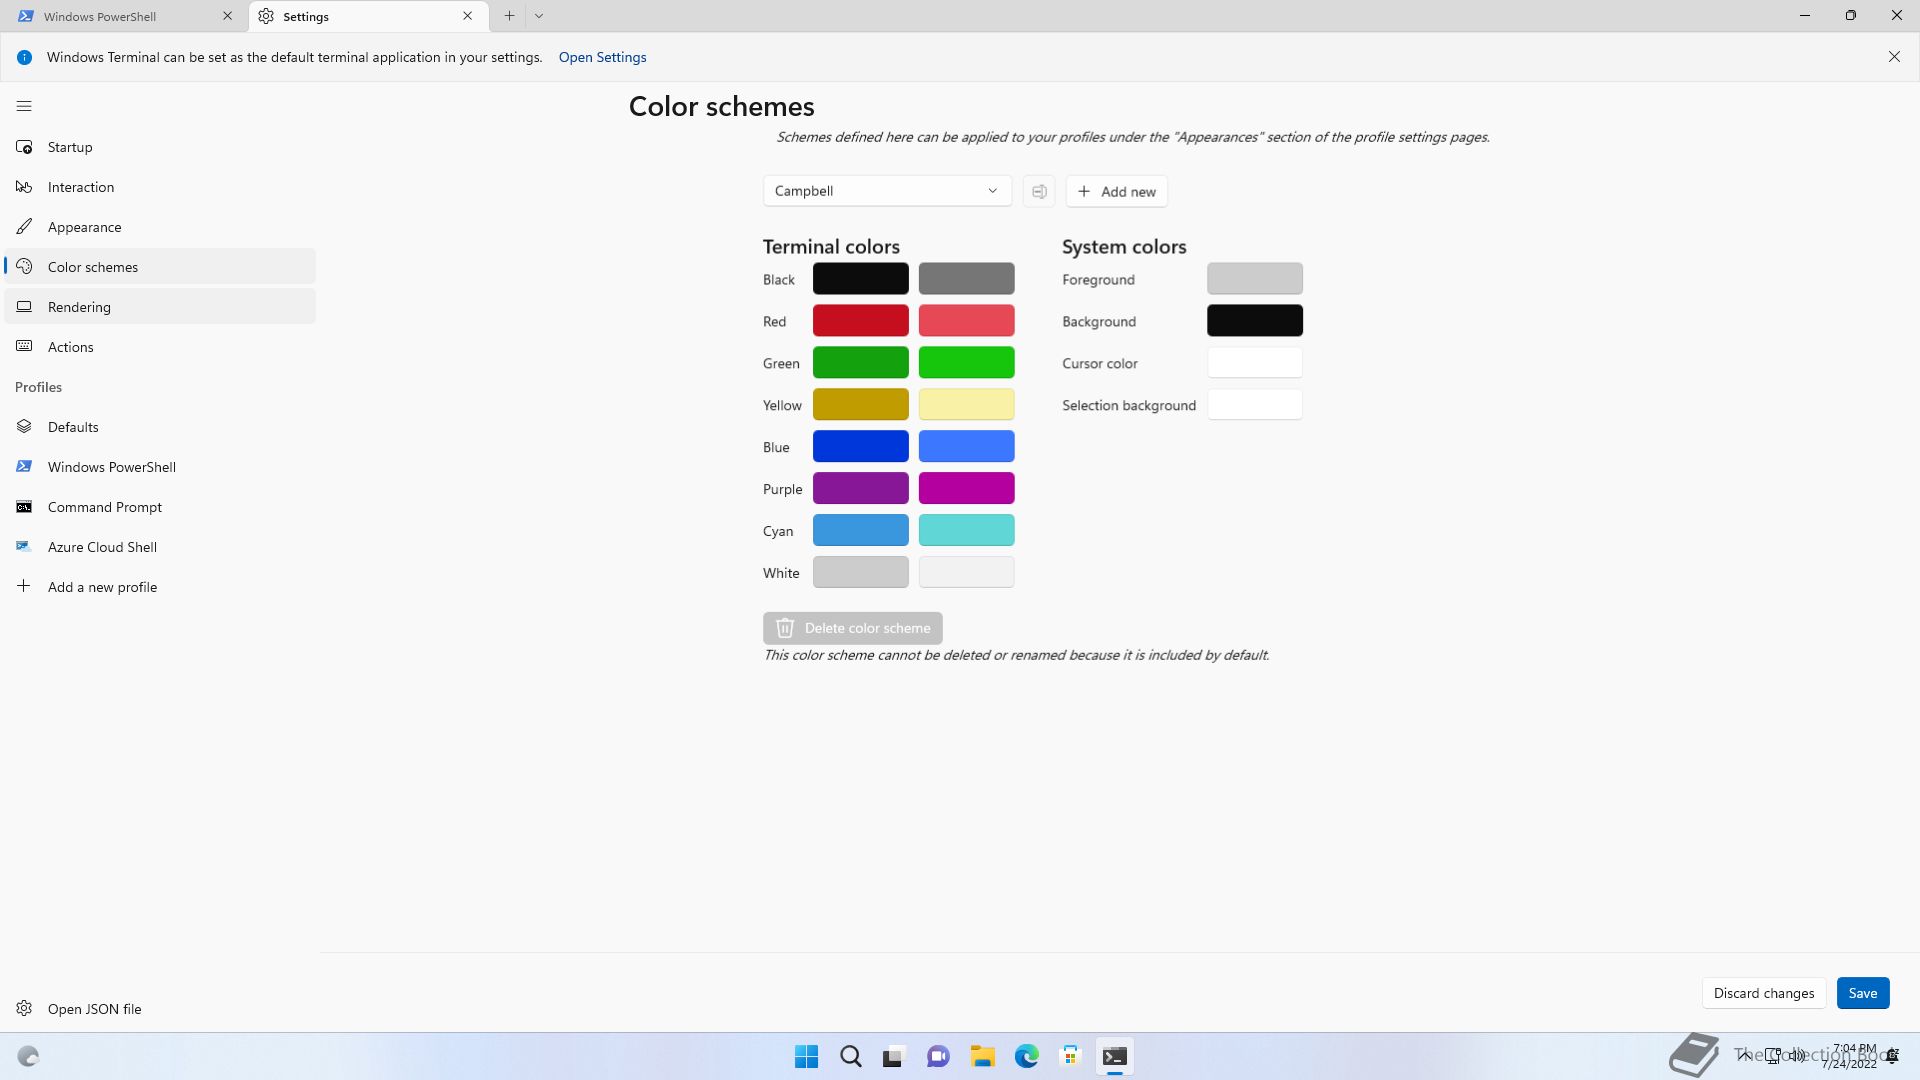
Task: Switch to the Windows PowerShell tab
Action: click(123, 16)
